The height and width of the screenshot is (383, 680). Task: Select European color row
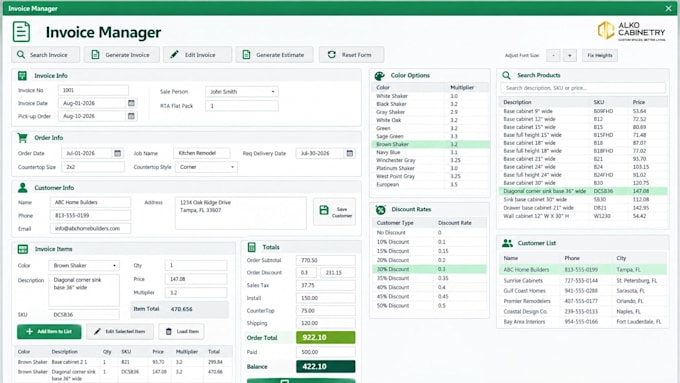pyautogui.click(x=431, y=184)
